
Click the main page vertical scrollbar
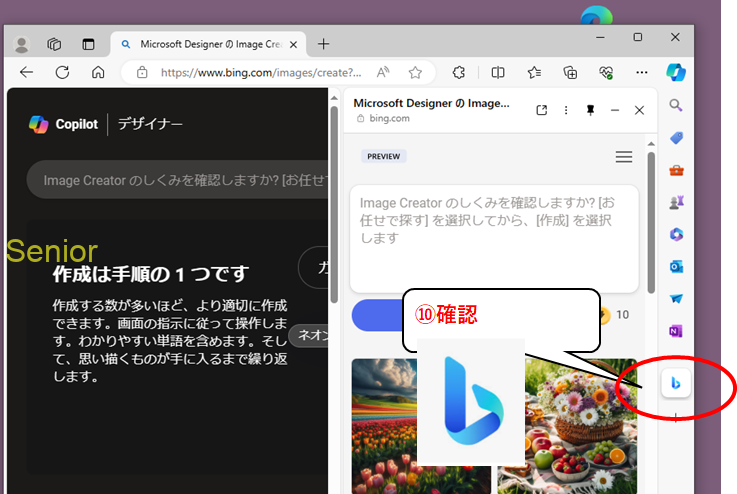tap(334, 205)
